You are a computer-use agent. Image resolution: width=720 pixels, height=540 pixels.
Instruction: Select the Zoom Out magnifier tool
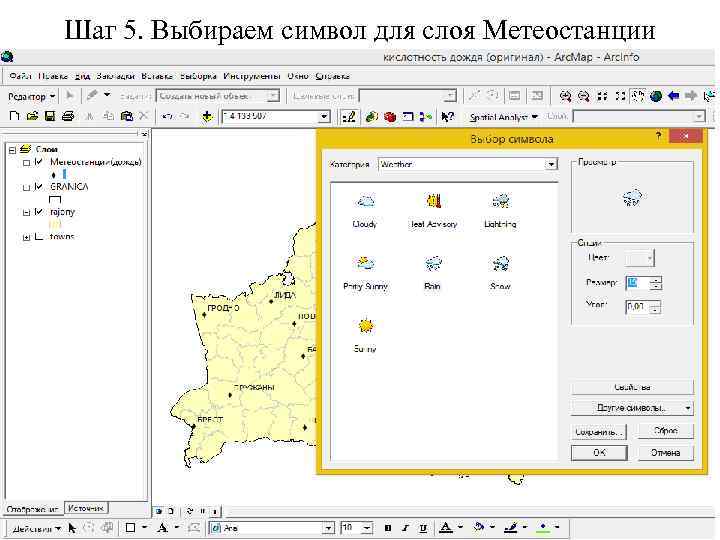point(583,96)
